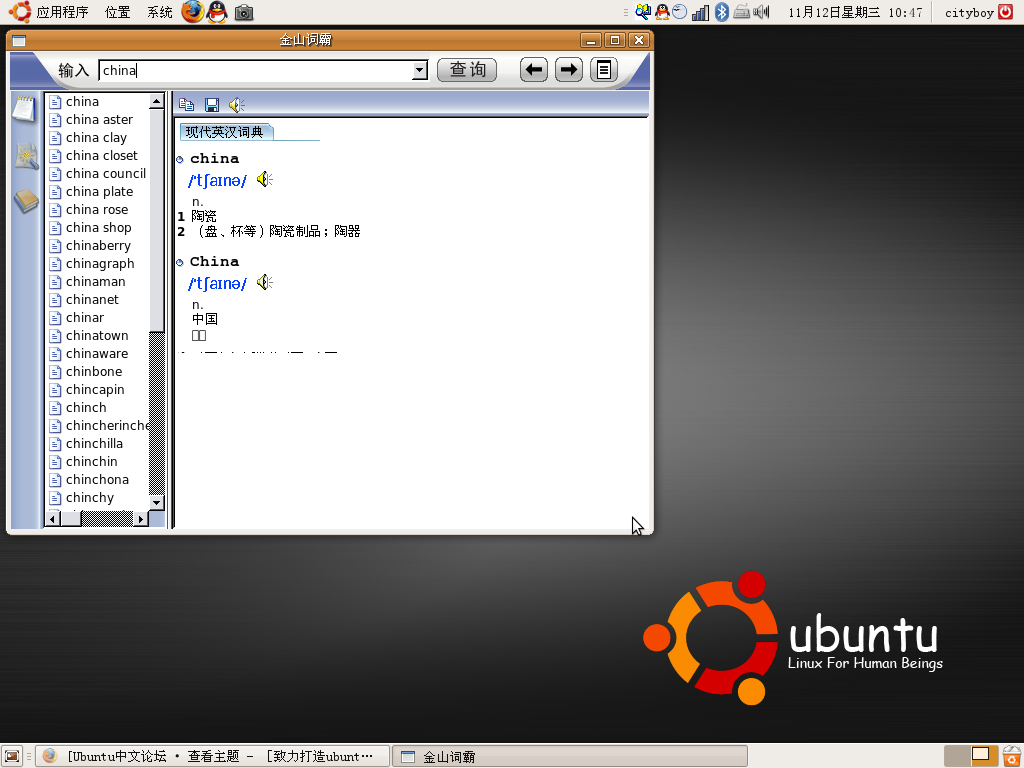Click the QQ penguin tray icon
1024x768 pixels.
662,12
